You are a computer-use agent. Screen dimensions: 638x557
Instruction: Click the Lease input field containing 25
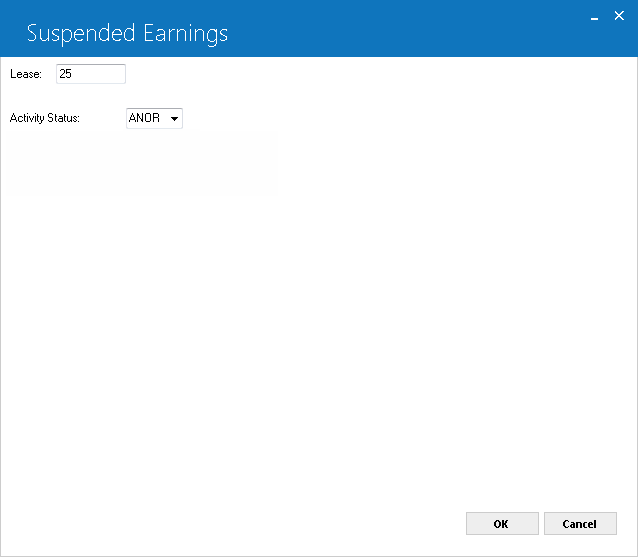pos(91,74)
